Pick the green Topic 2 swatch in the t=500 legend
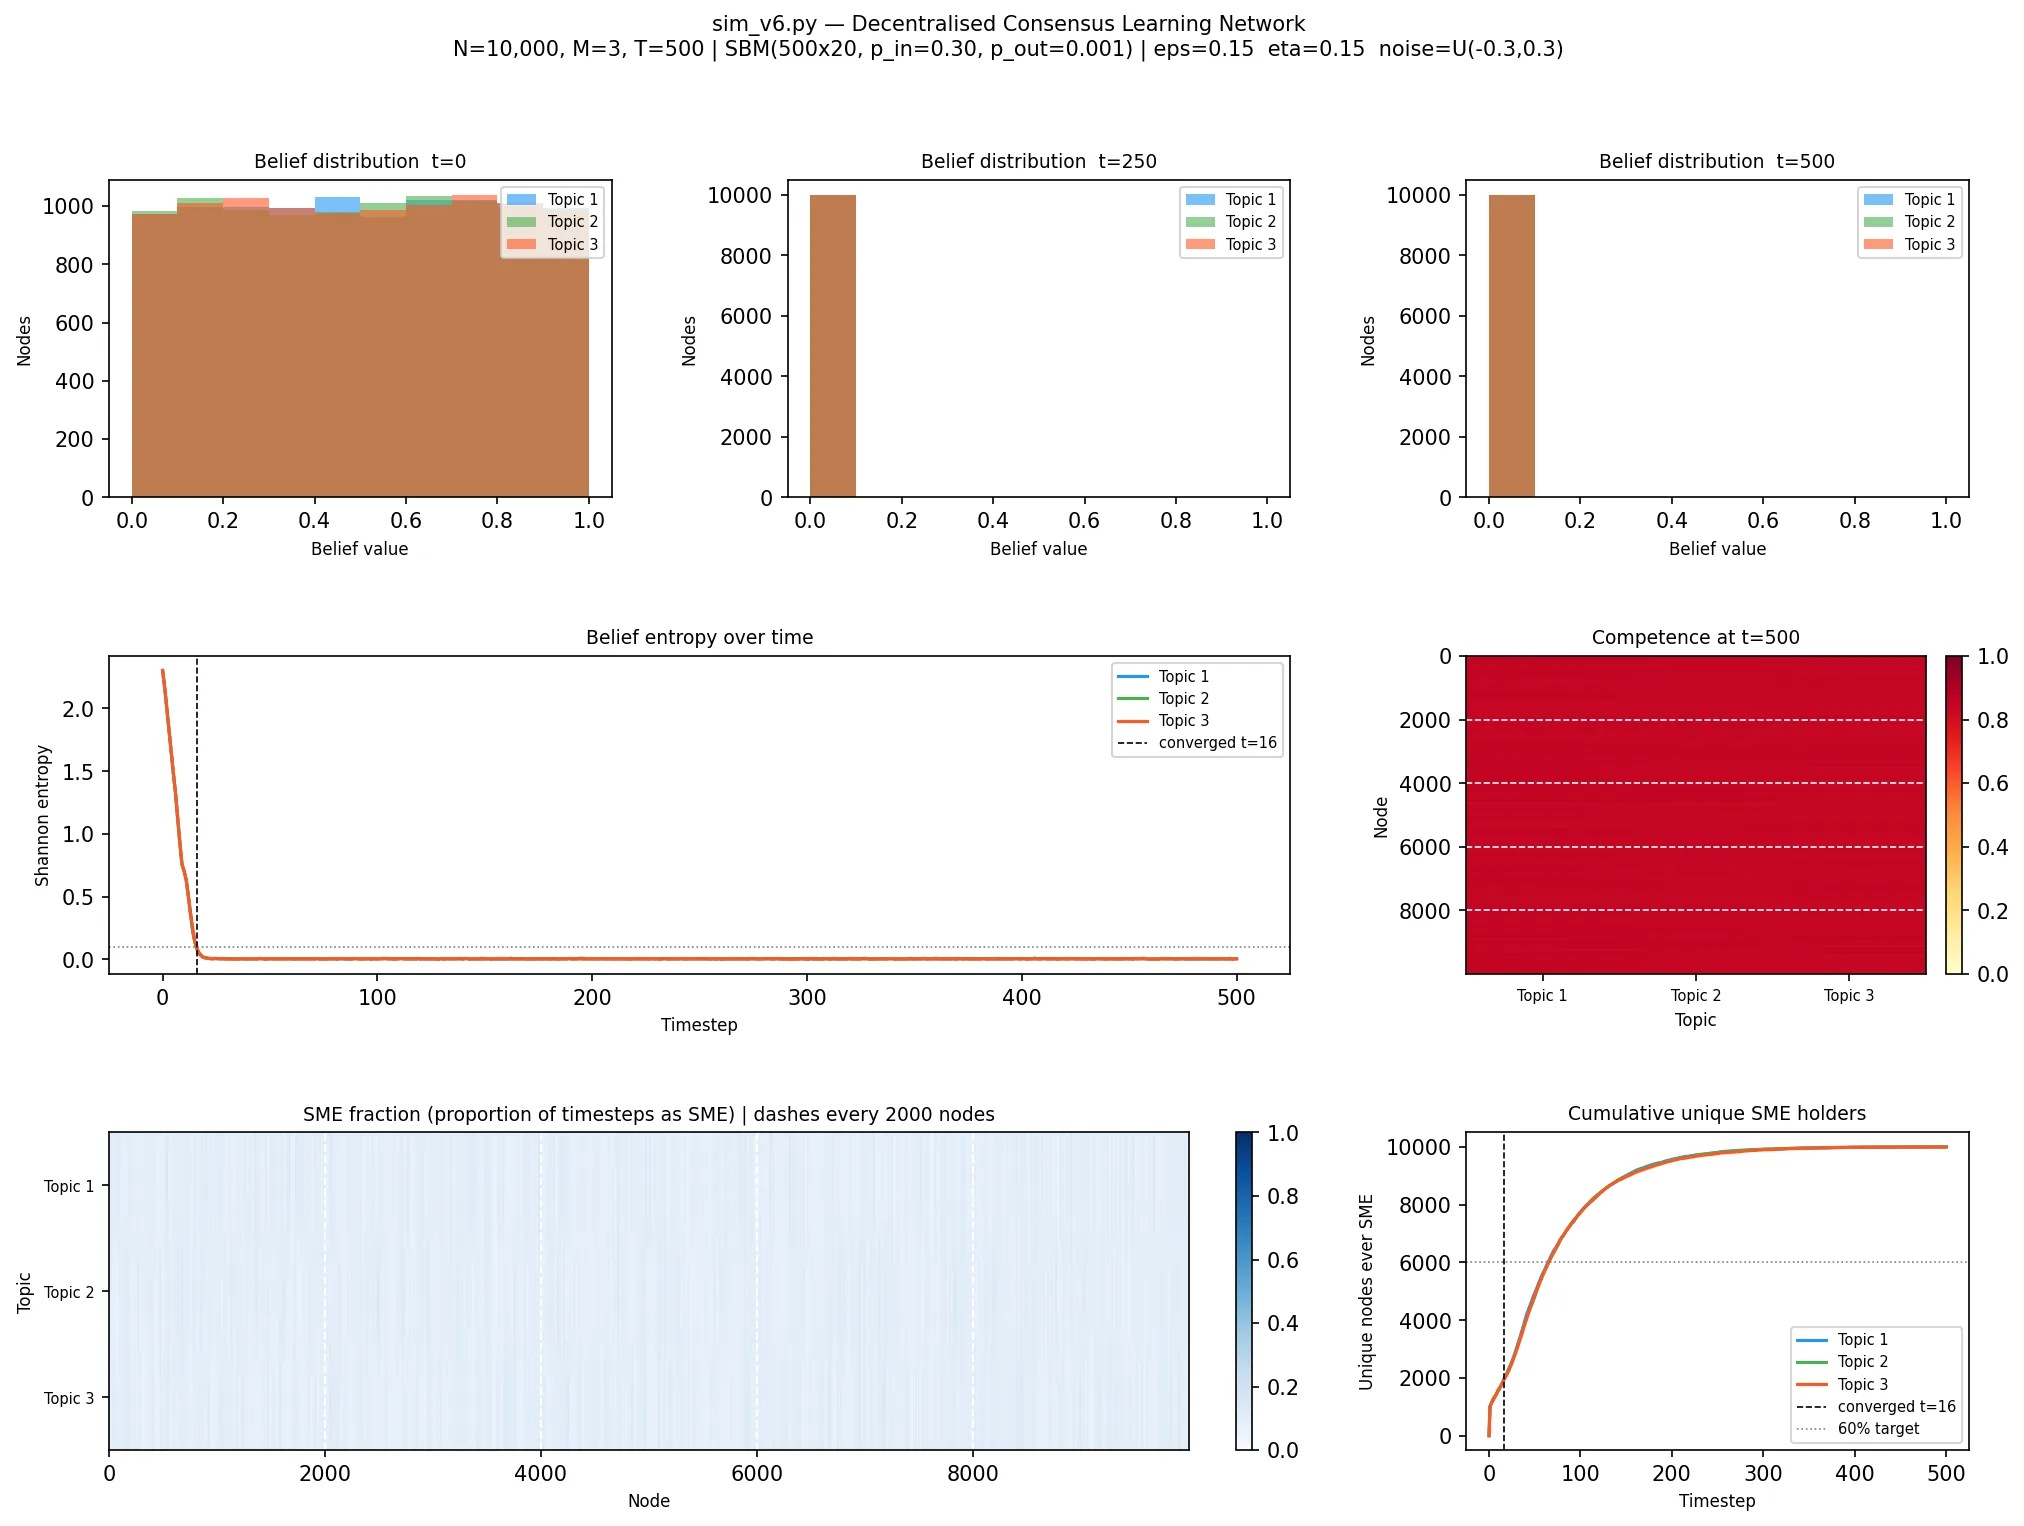Screen dimensions: 2024x1526 tap(1878, 221)
